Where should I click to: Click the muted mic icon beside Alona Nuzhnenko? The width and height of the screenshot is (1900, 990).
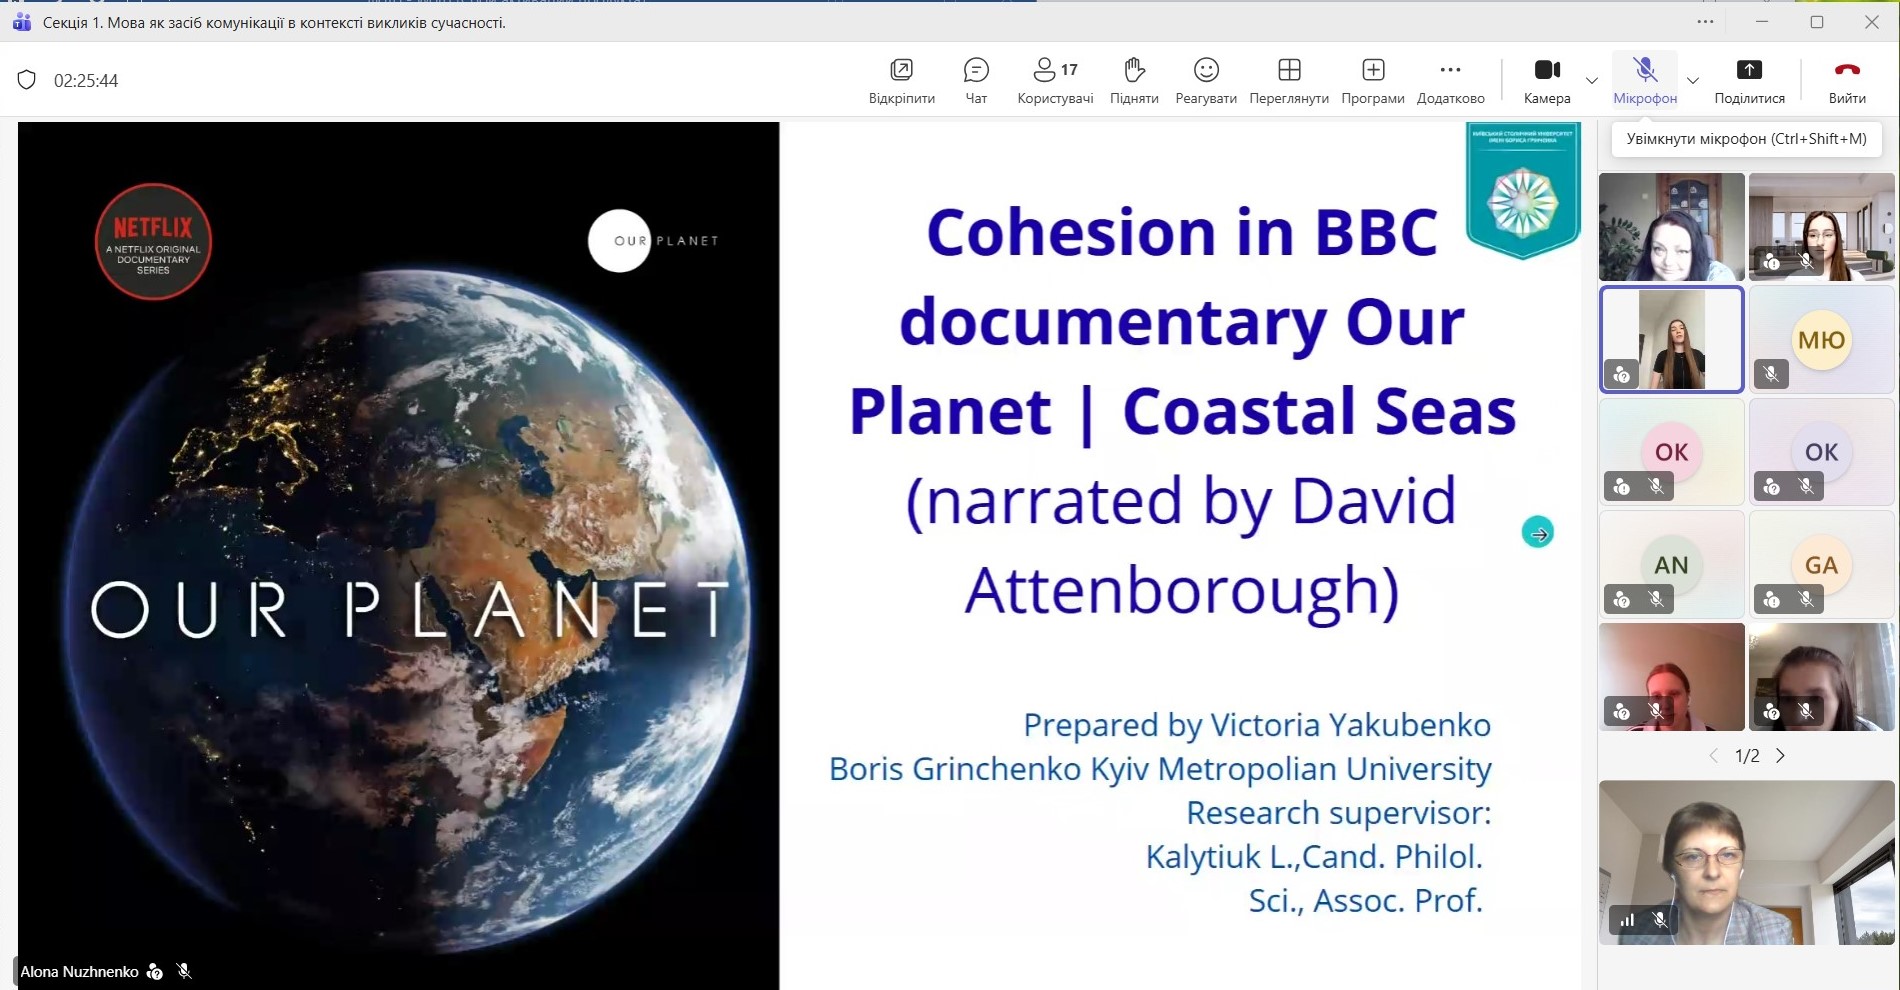click(x=184, y=971)
